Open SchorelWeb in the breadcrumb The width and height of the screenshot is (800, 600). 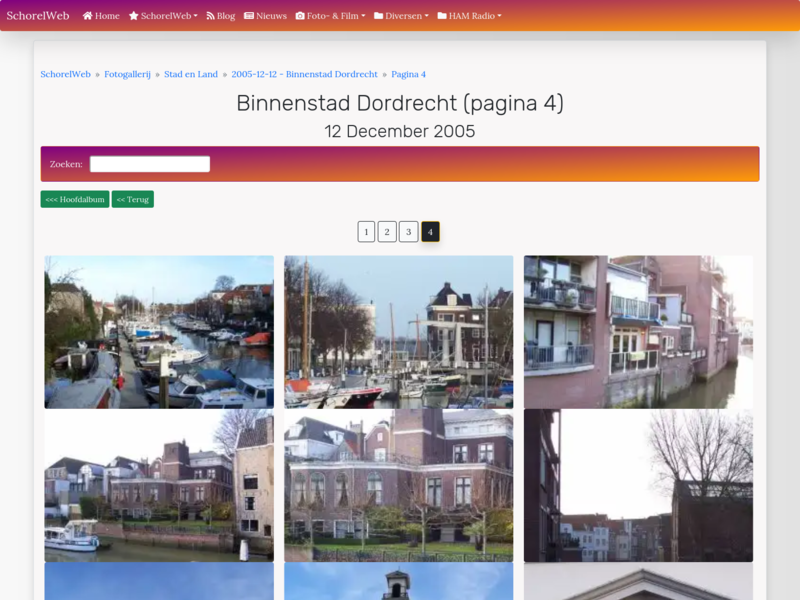65,74
